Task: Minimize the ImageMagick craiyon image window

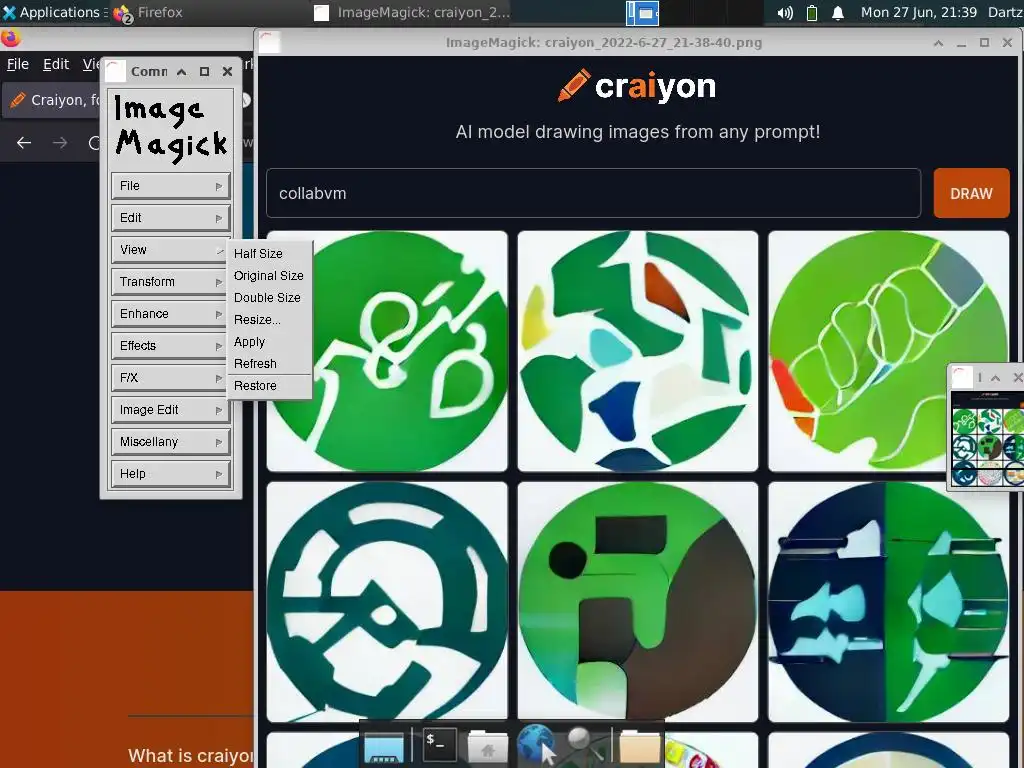Action: 961,43
